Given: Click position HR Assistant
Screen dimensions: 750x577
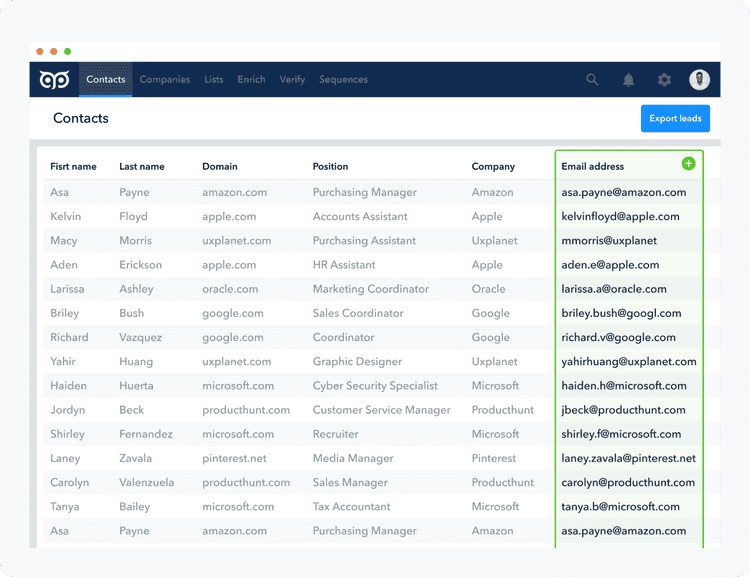Looking at the screenshot, I should click(x=344, y=265).
